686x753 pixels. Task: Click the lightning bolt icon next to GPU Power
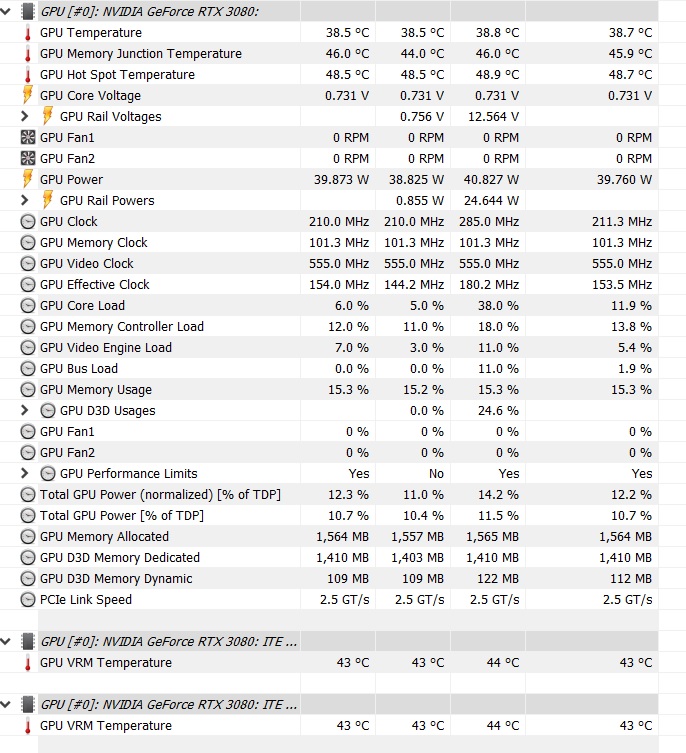pos(27,180)
